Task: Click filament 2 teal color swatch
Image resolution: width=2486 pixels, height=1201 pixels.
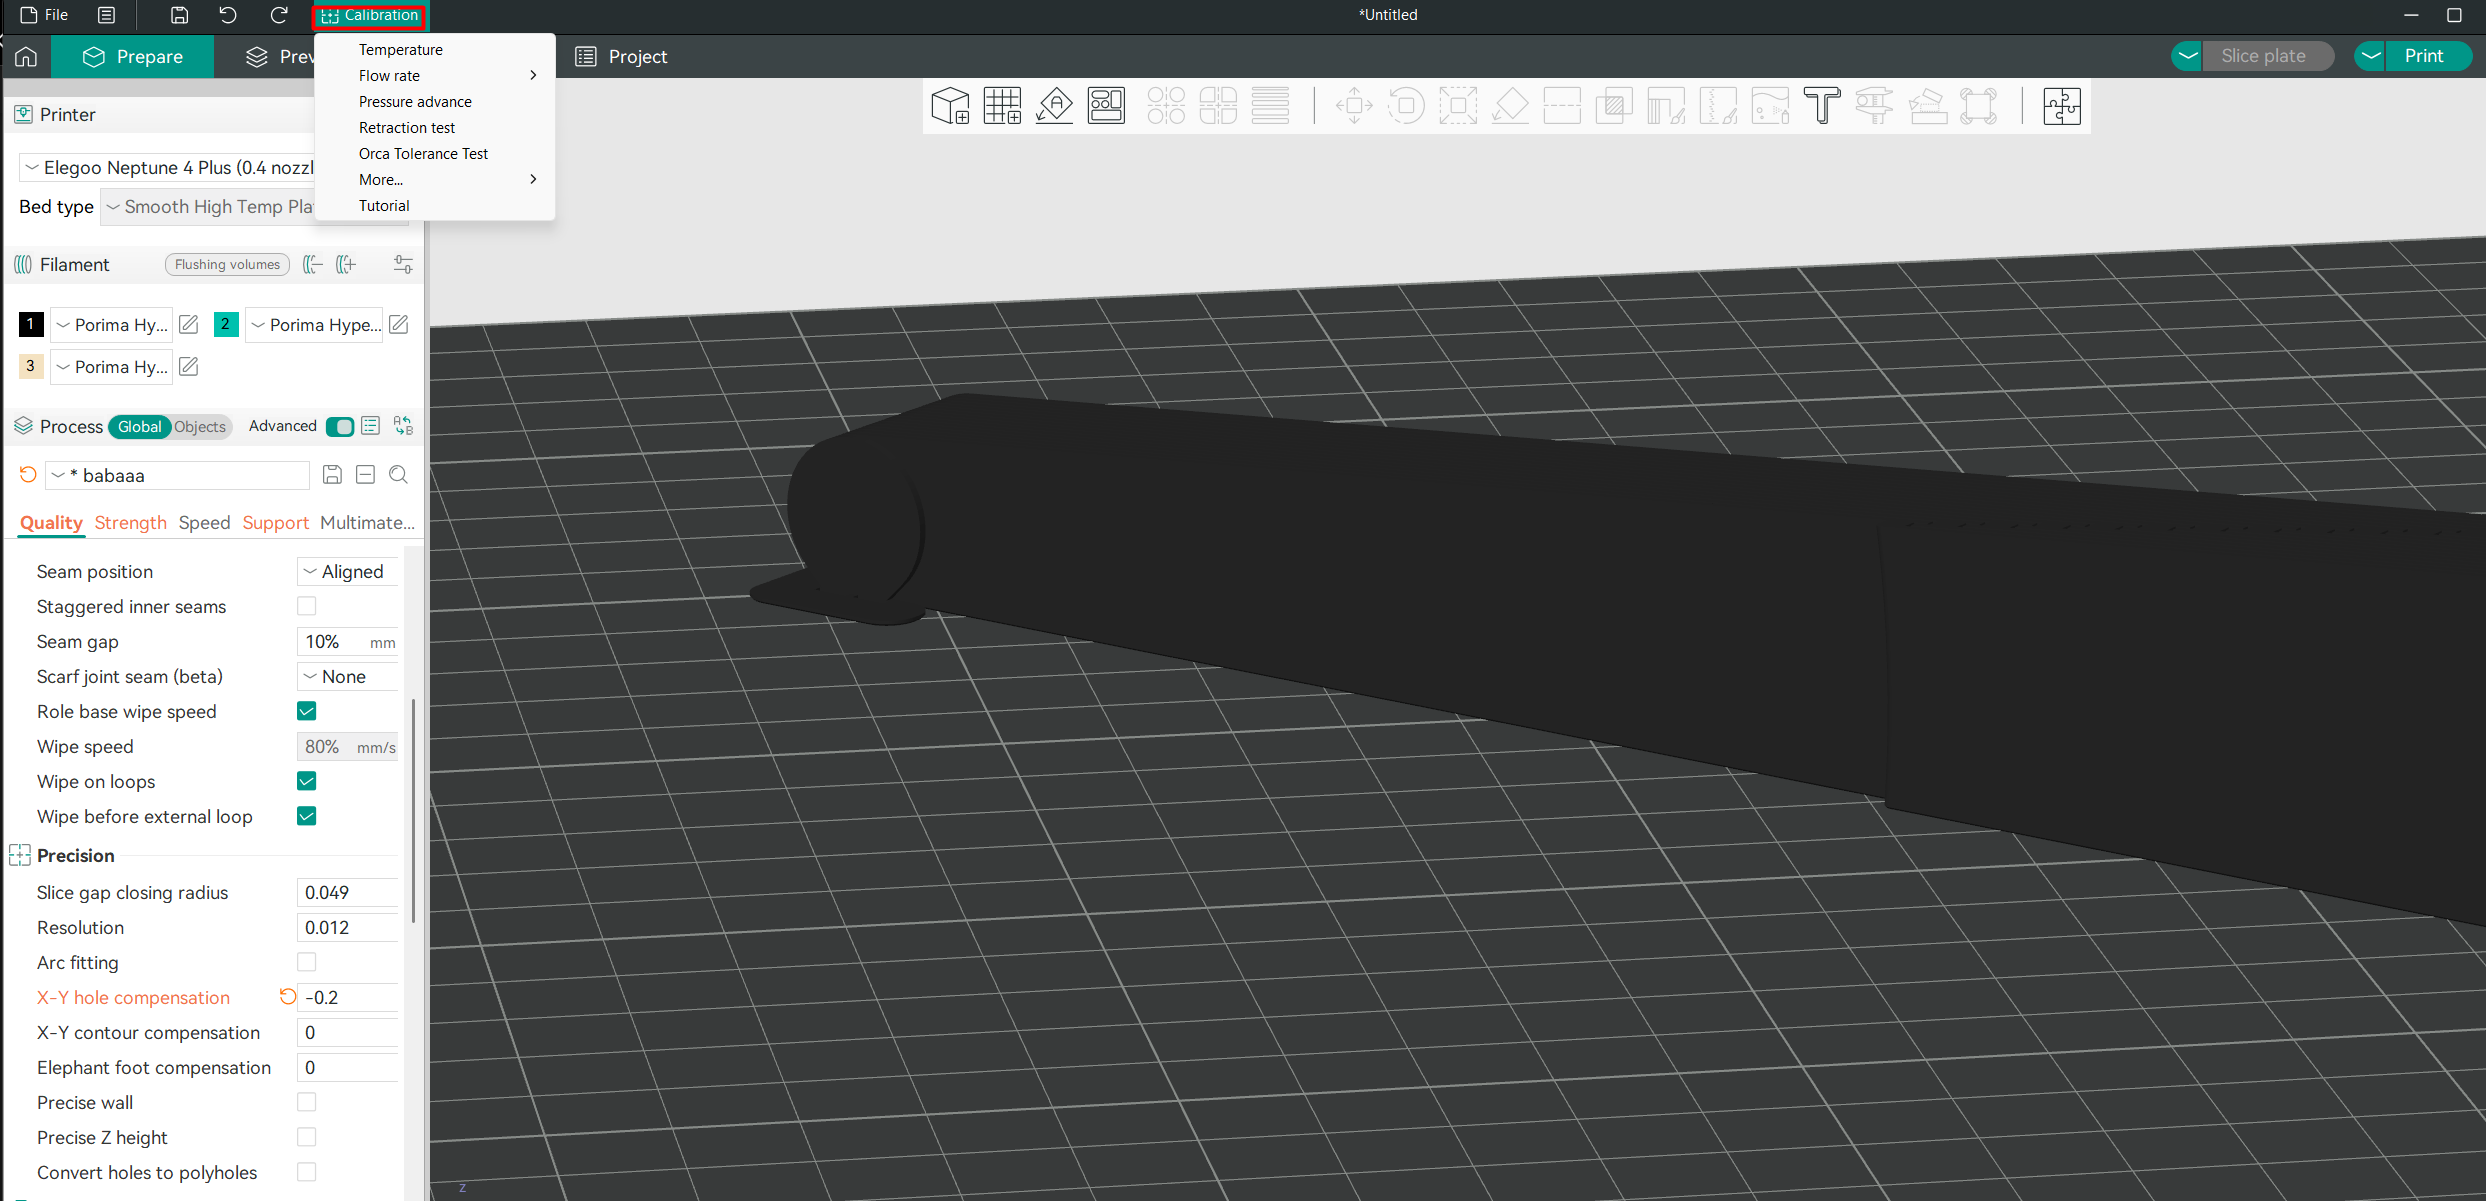Action: point(226,324)
